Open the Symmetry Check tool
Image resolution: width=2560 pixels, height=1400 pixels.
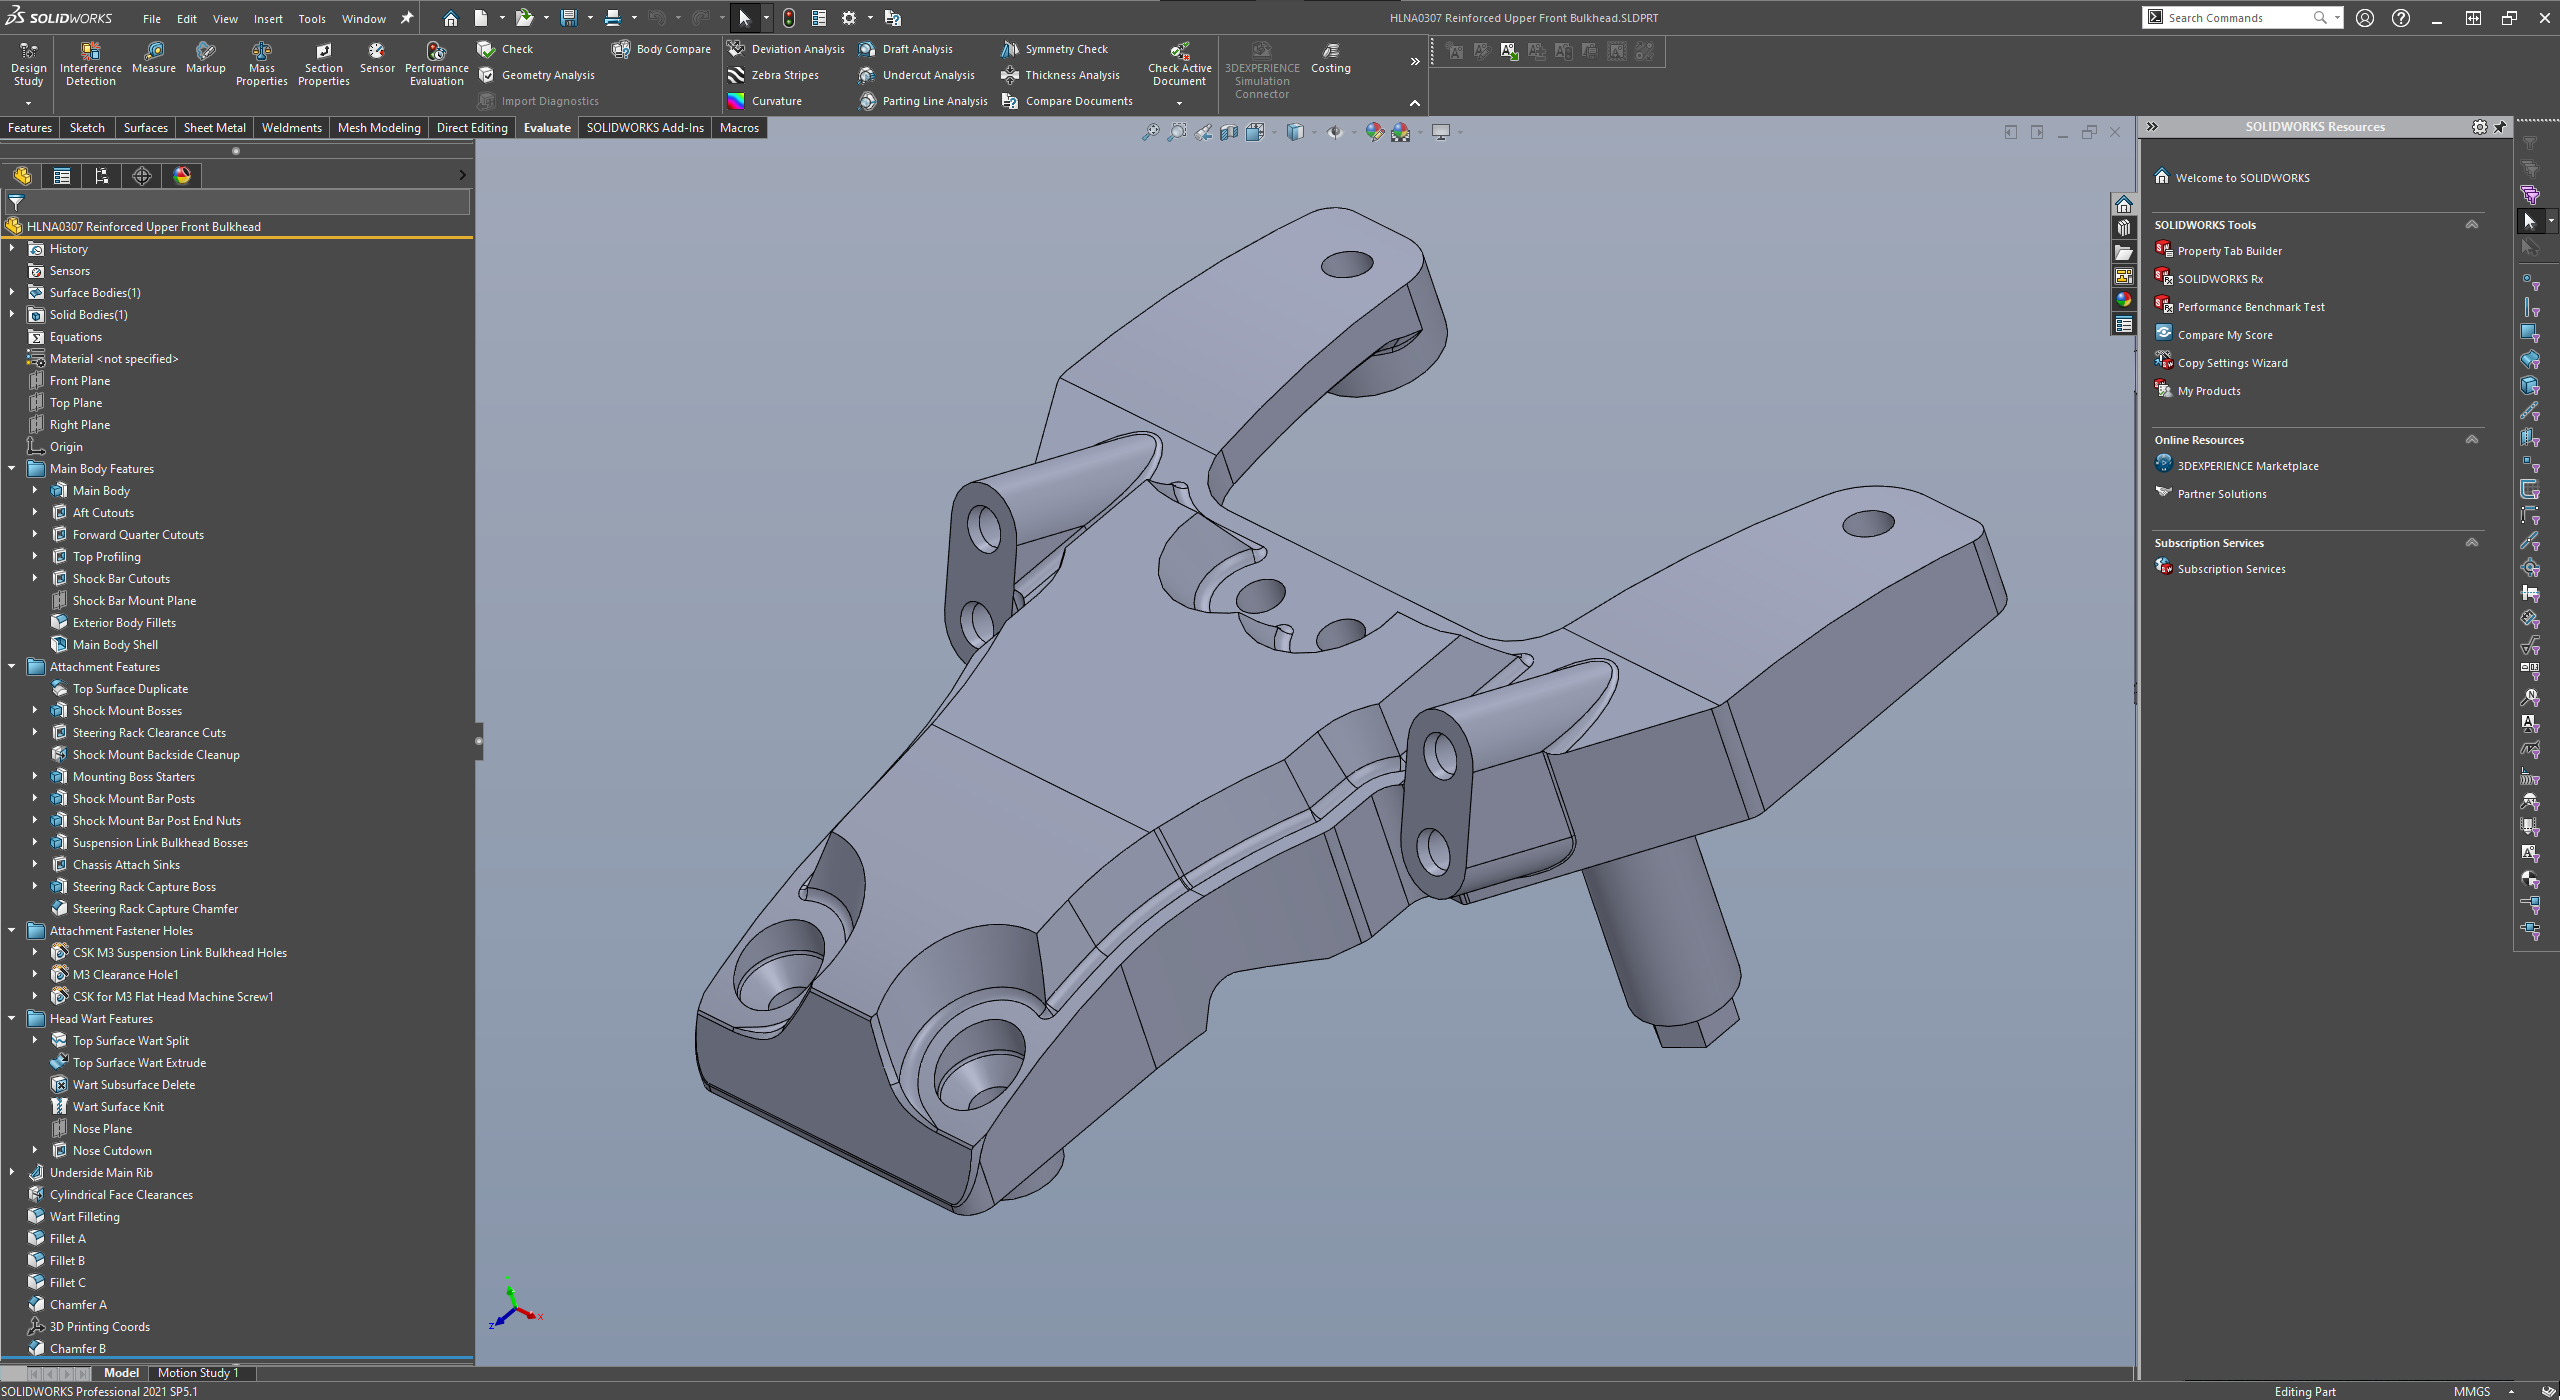(1055, 49)
